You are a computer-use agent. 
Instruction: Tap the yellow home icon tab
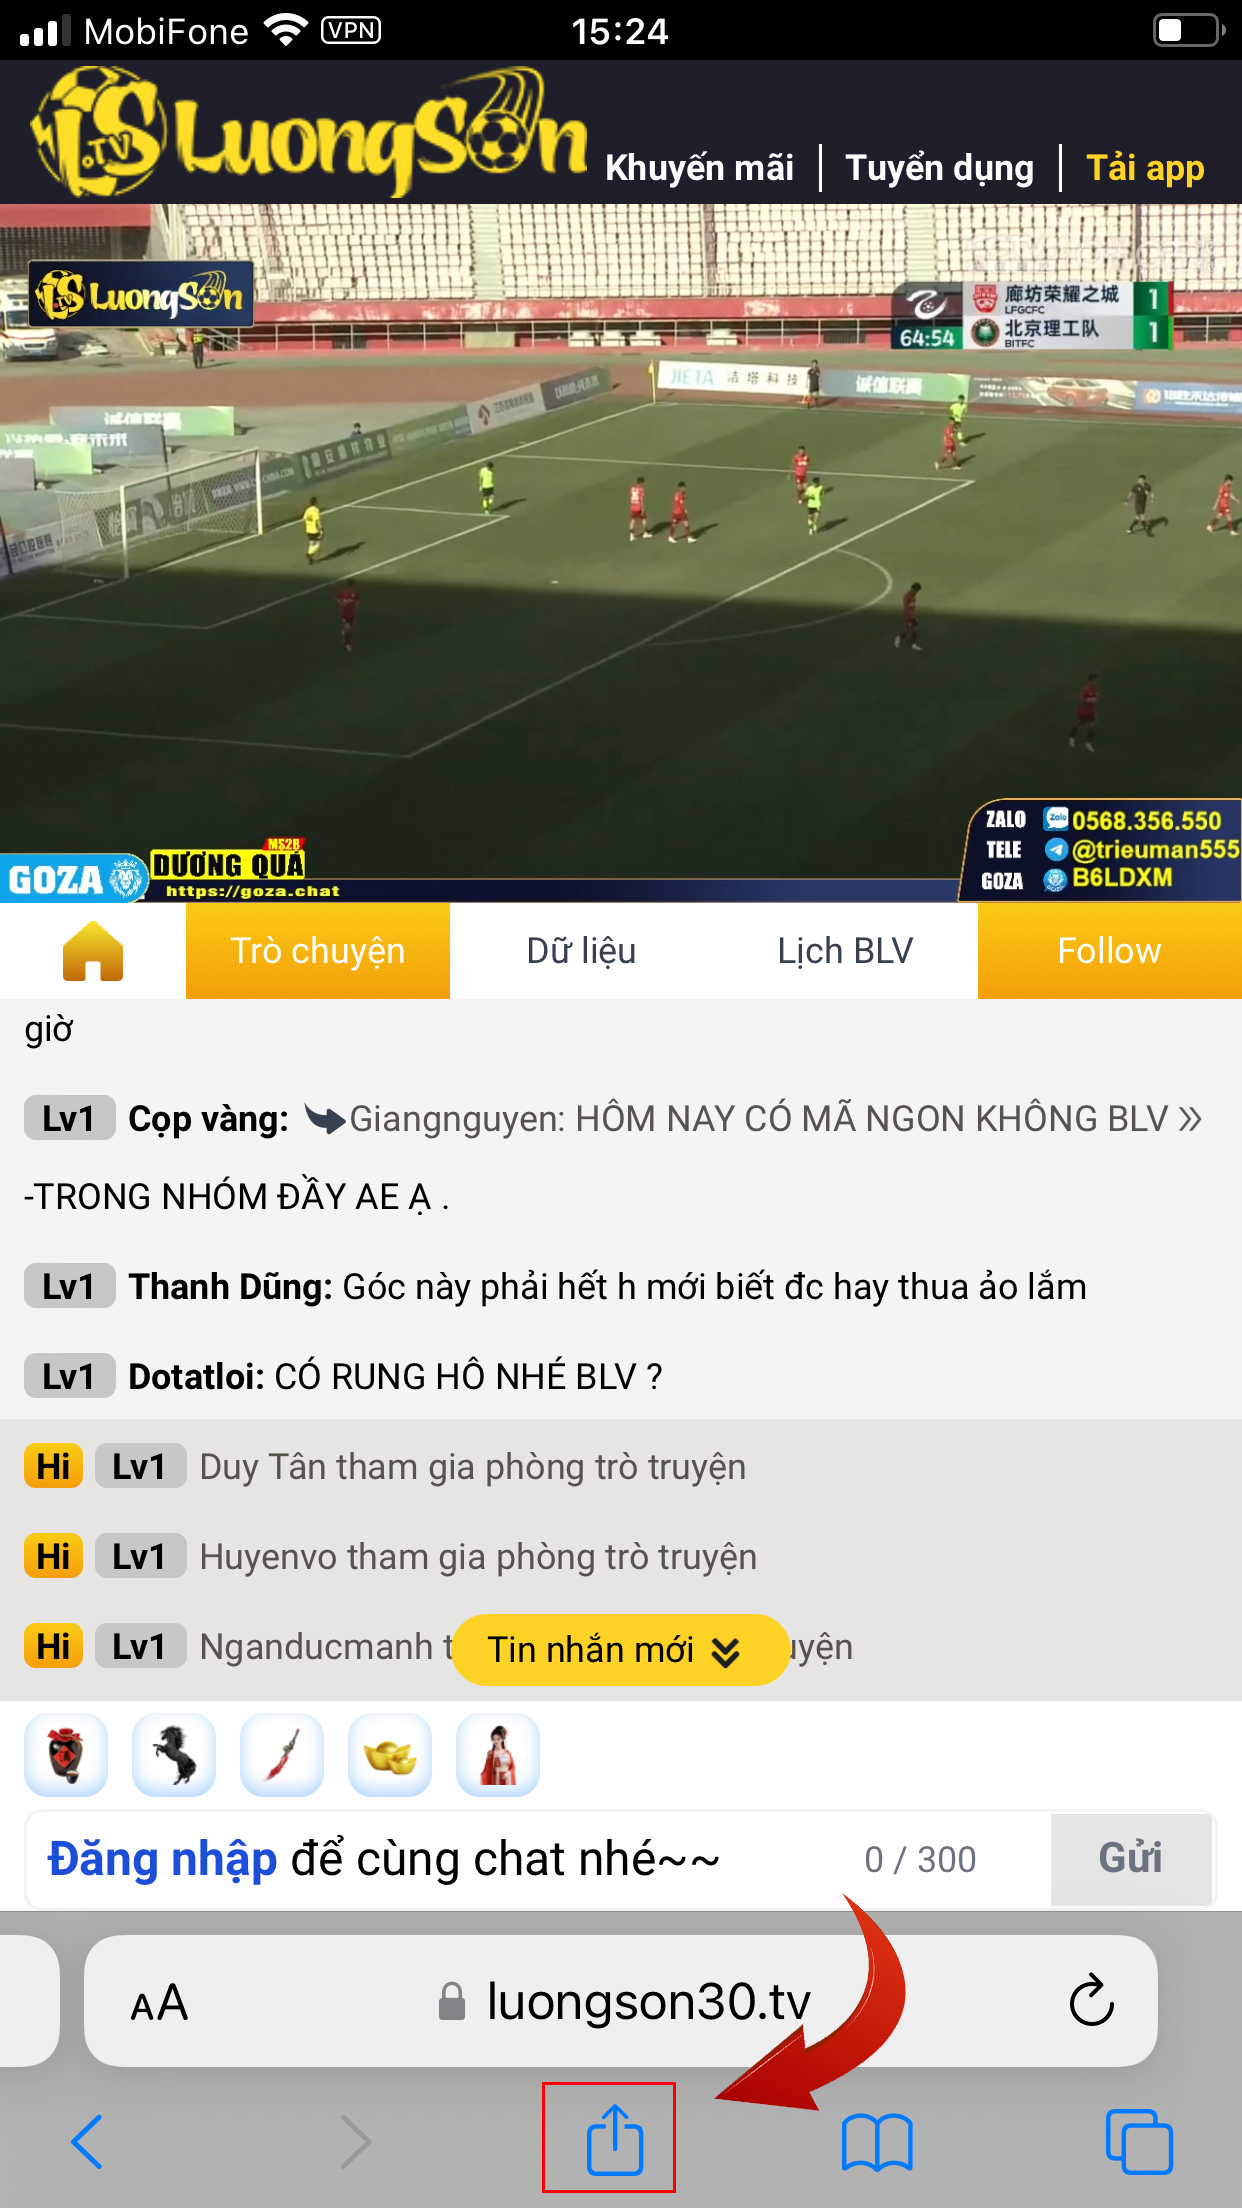click(x=93, y=951)
